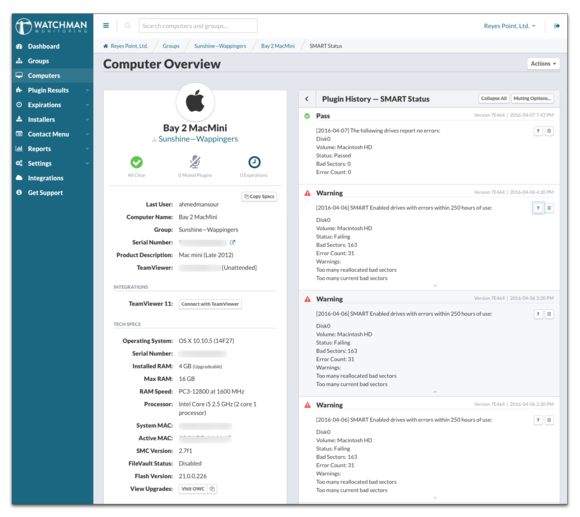Select Computers in the sidebar
The image size is (580, 517).
tap(52, 75)
